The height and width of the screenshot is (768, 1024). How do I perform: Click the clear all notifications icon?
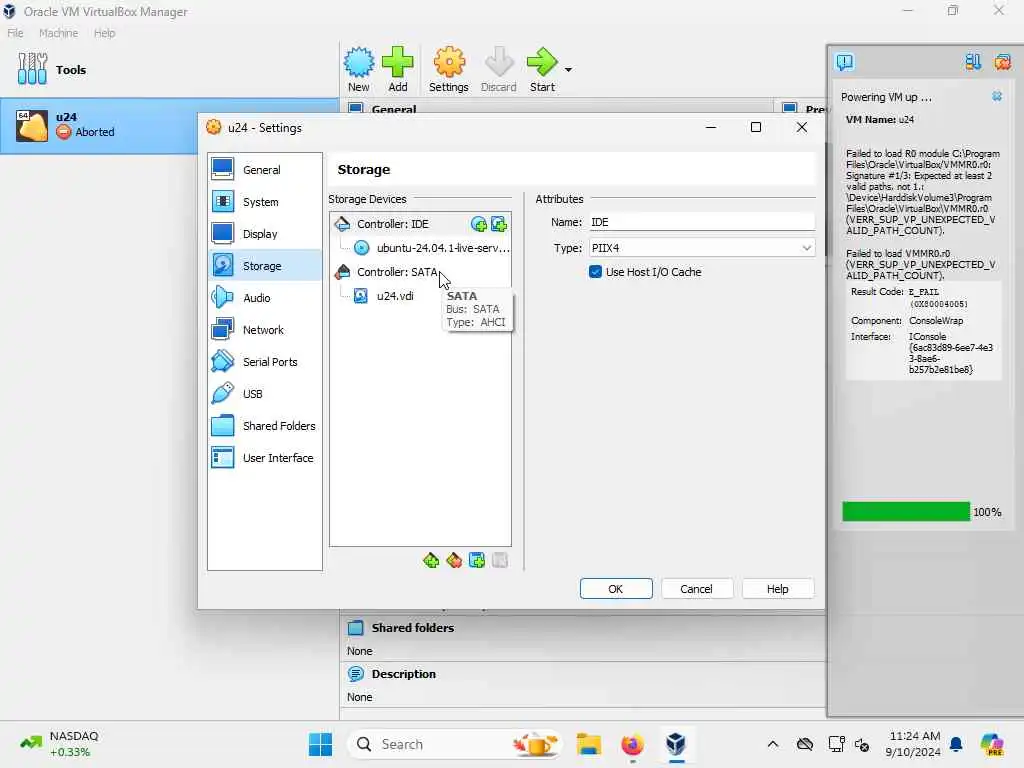coord(1002,62)
